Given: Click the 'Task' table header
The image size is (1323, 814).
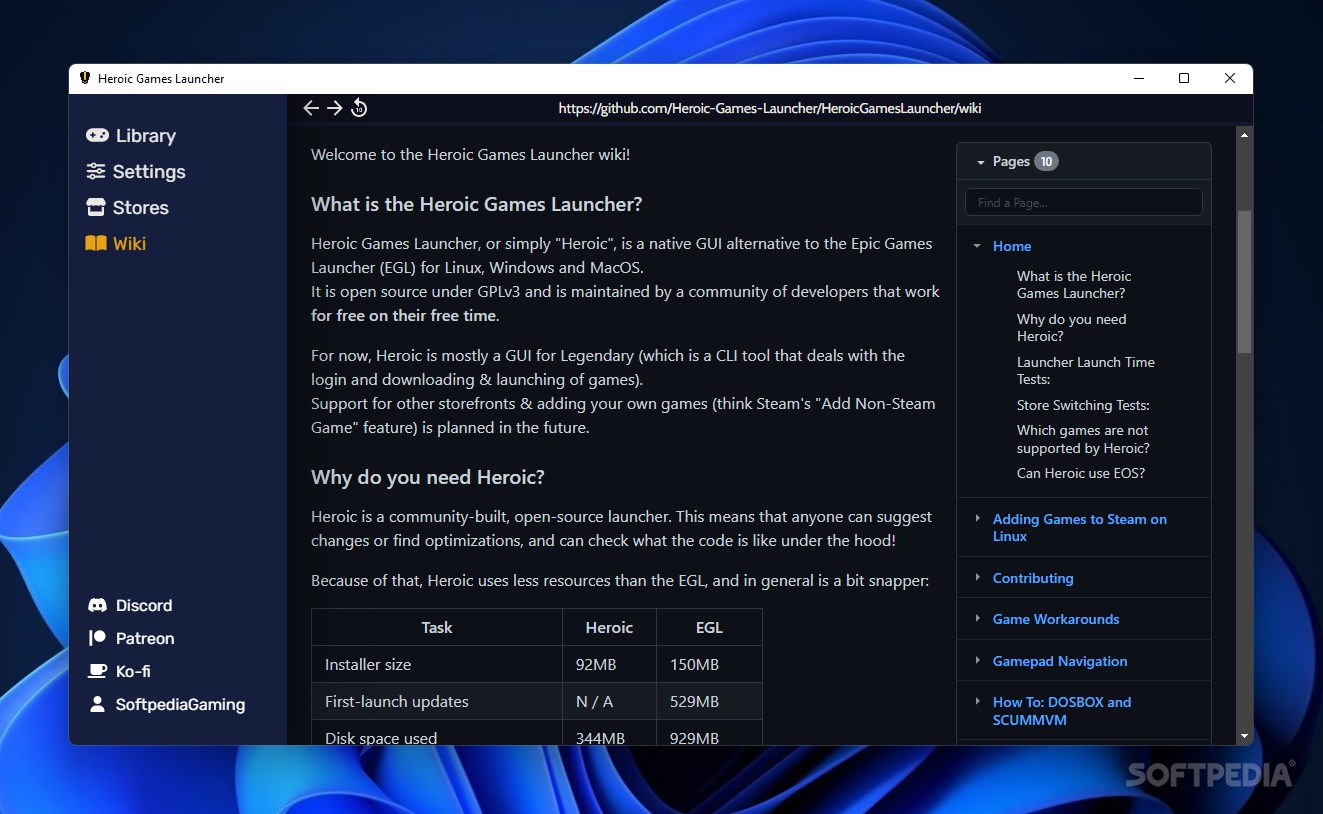Looking at the screenshot, I should (x=437, y=627).
